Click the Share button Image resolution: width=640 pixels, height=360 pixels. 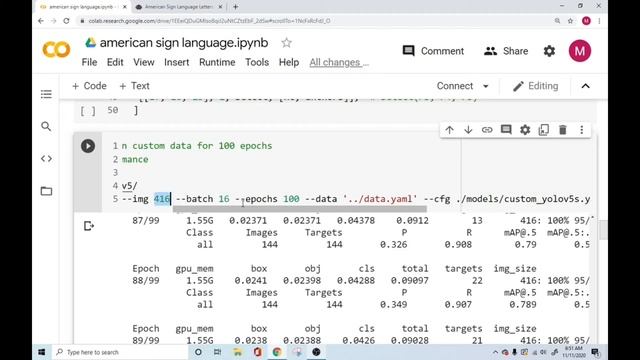(x=506, y=51)
